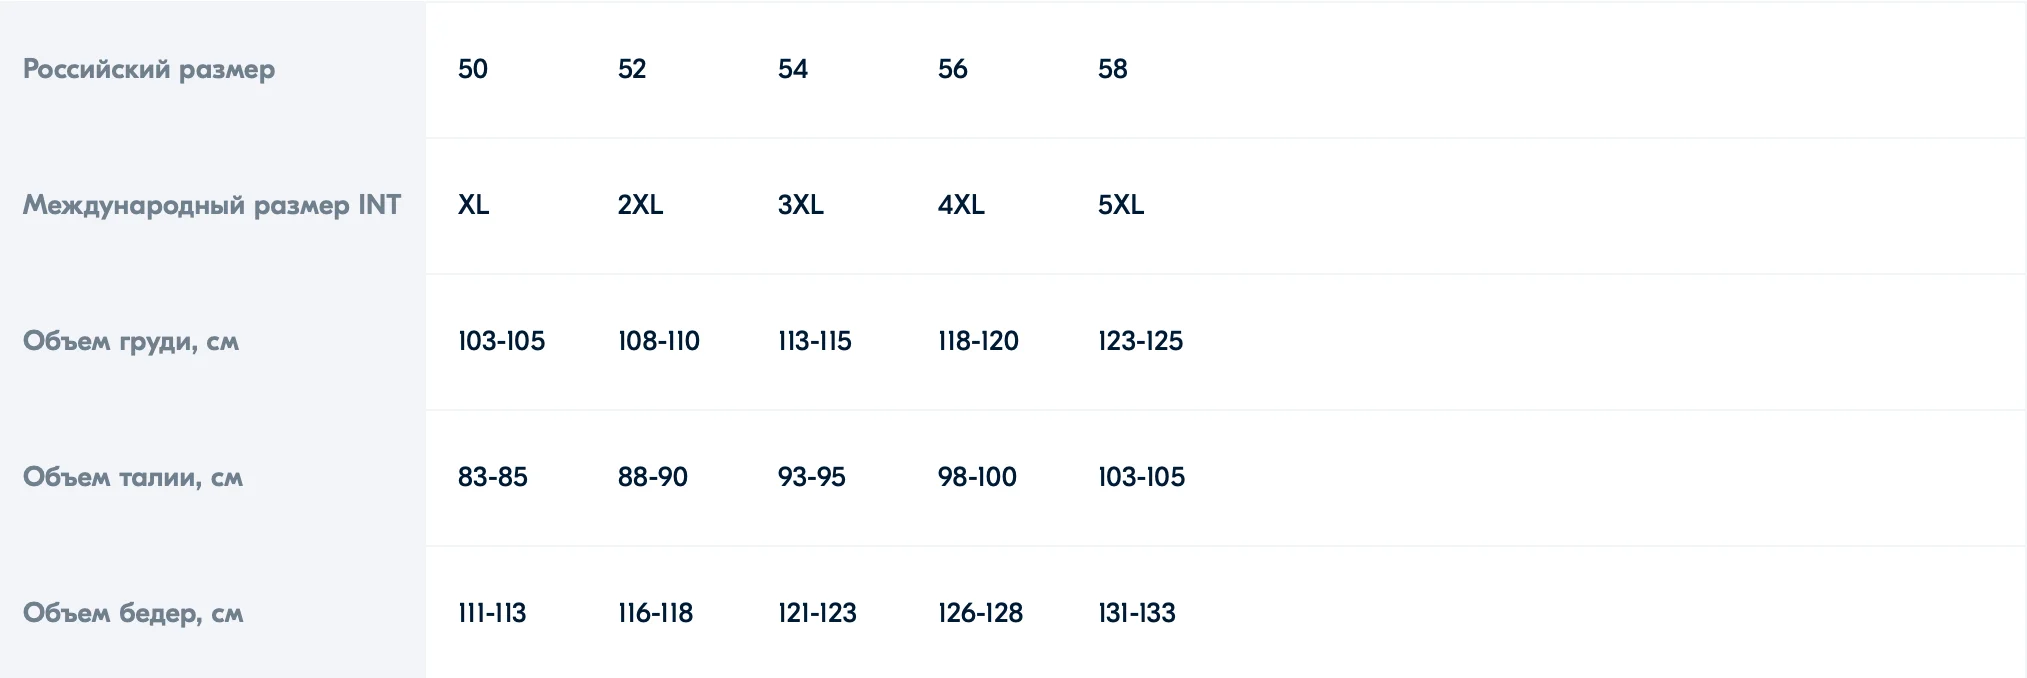The width and height of the screenshot is (2027, 678).
Task: Select waist measurement 98-100
Action: [x=977, y=477]
